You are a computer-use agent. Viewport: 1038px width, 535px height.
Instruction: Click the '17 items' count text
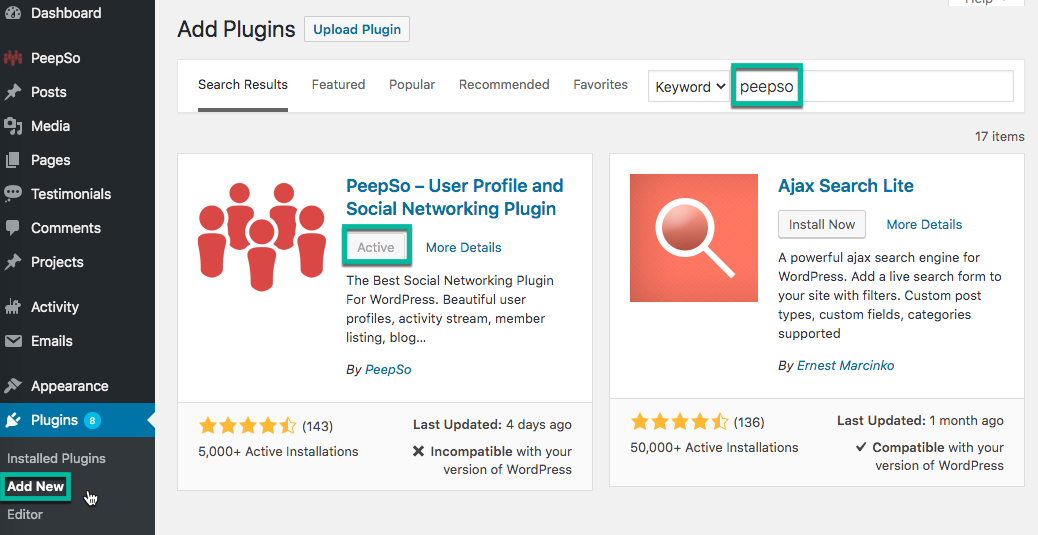point(1000,136)
